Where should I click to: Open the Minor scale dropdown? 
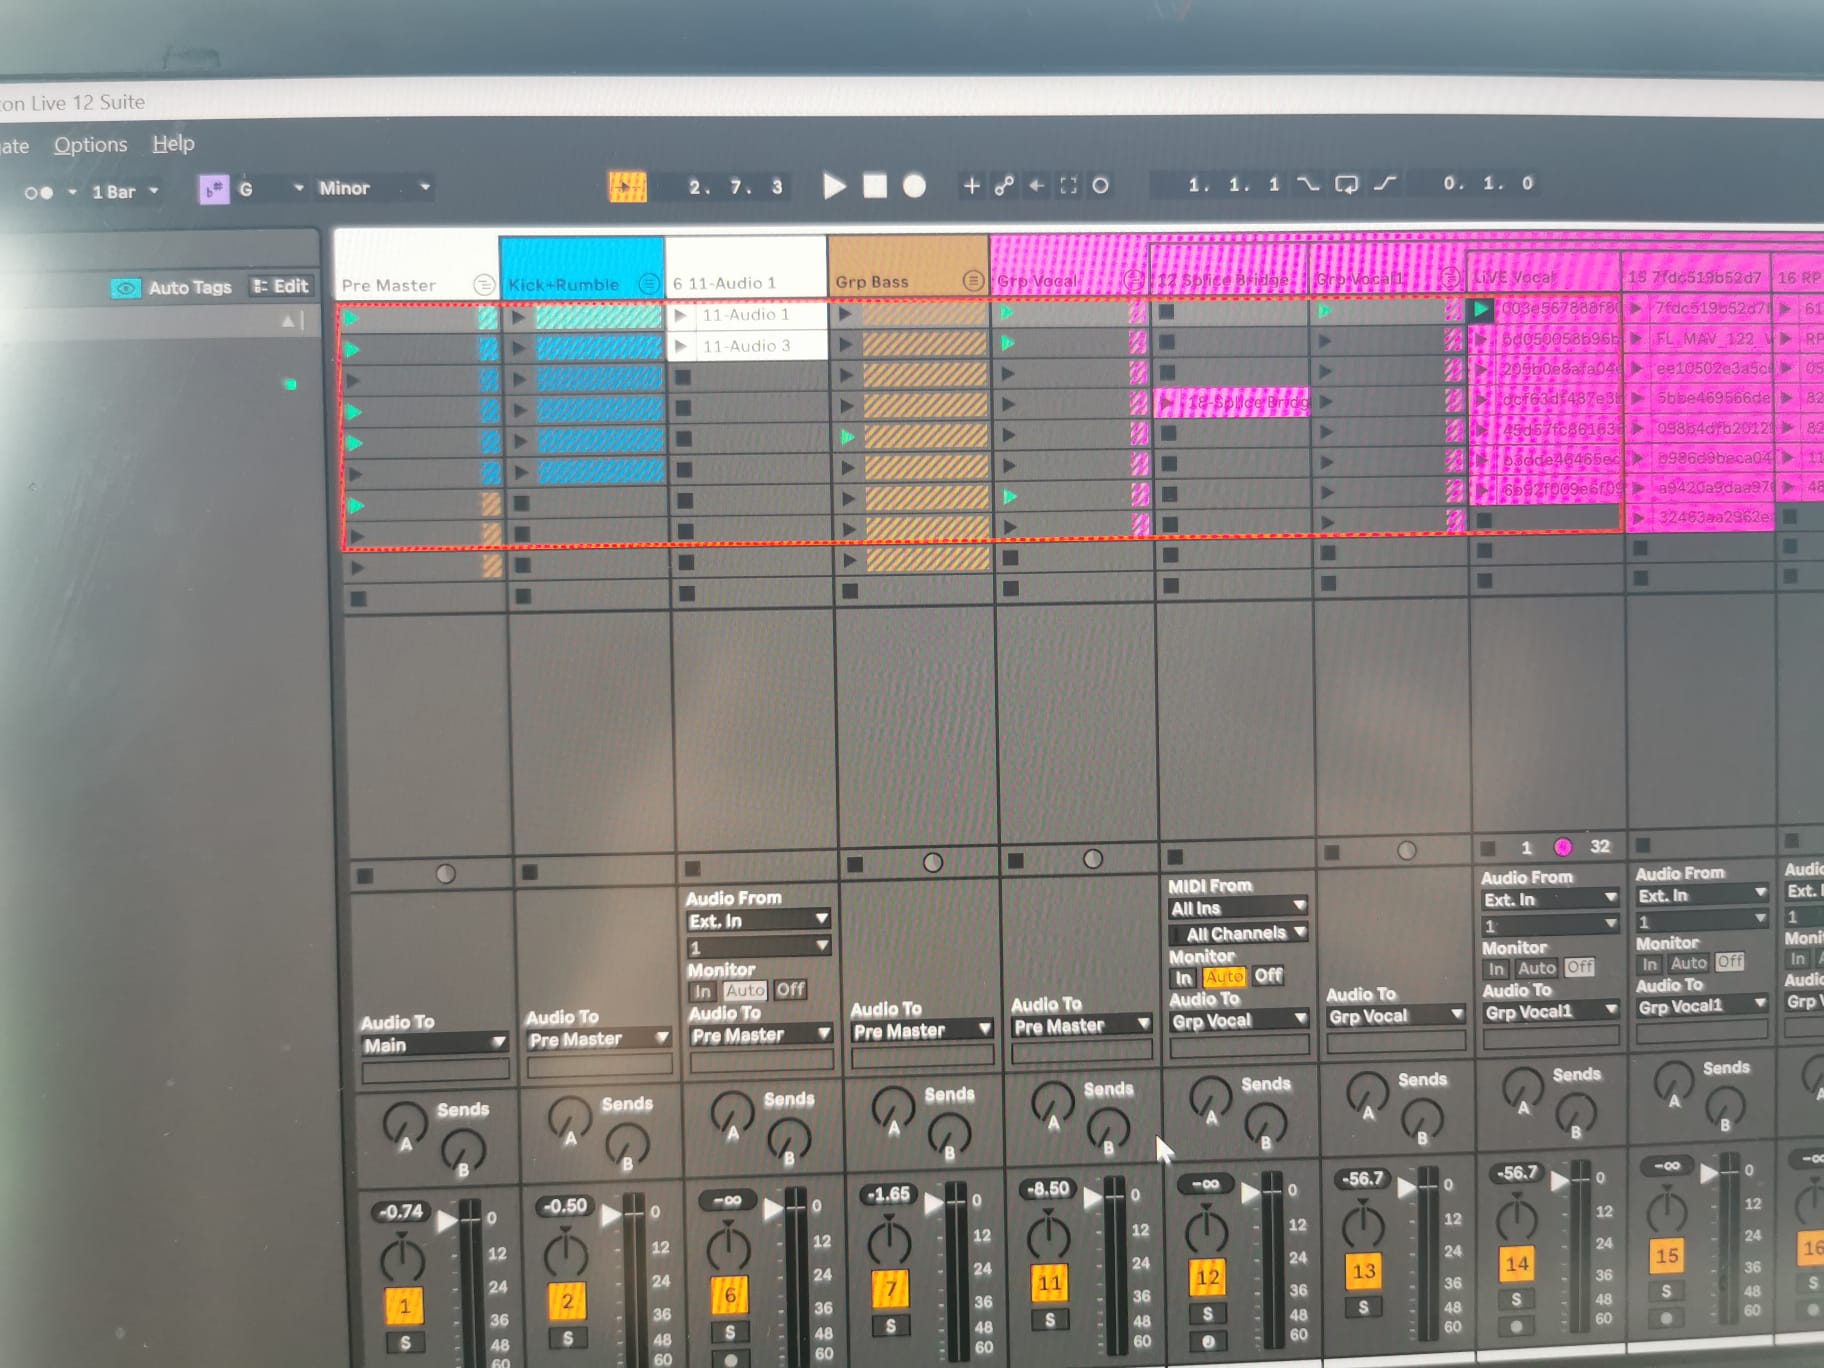tap(374, 188)
